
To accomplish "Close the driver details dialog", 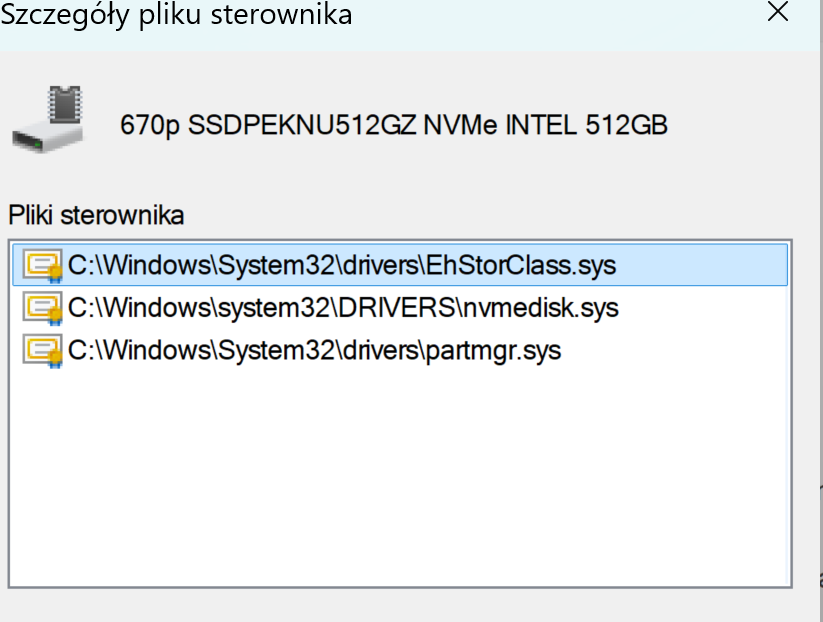I will [x=778, y=13].
